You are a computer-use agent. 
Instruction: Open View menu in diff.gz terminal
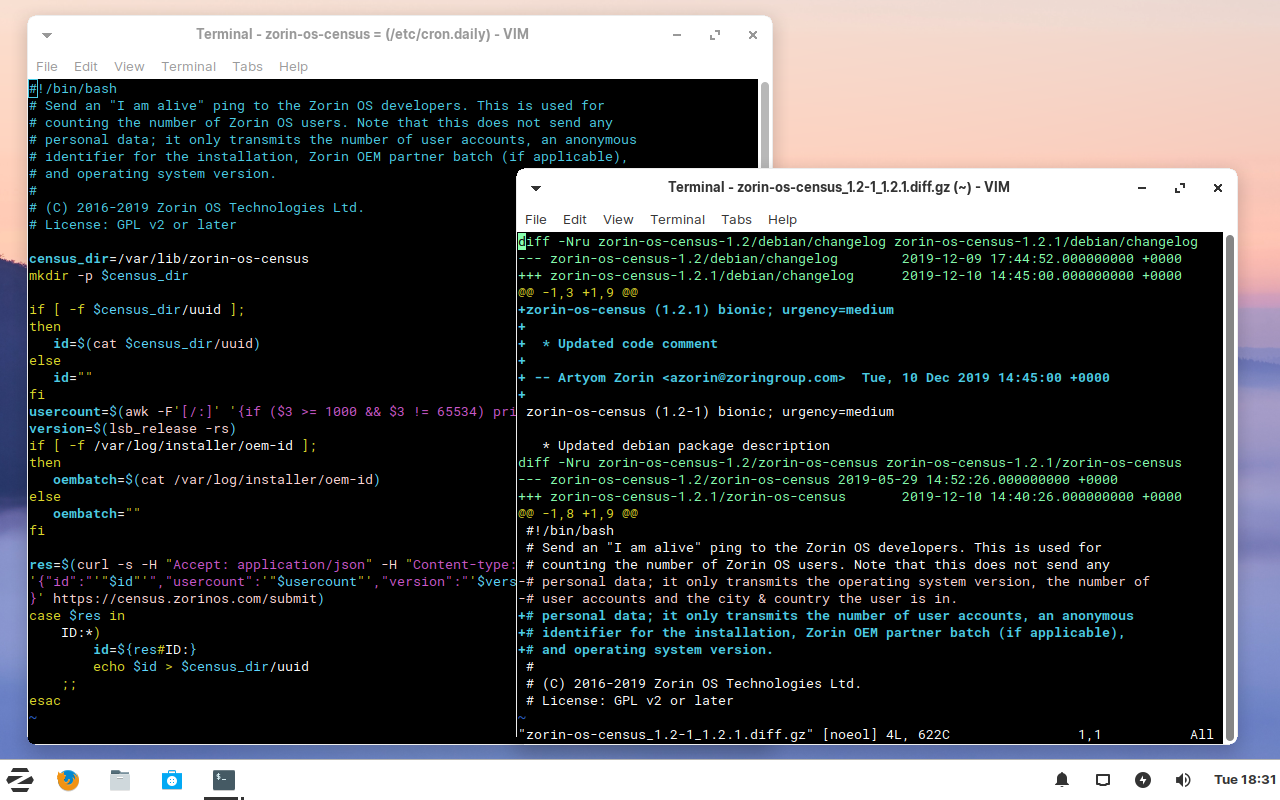coord(618,219)
